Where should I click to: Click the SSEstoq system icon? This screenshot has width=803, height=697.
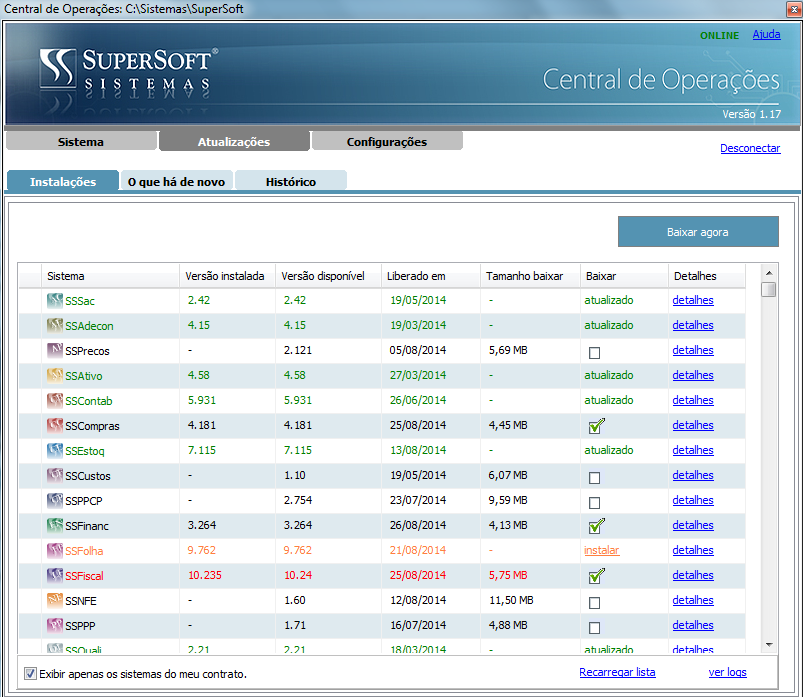coord(55,451)
